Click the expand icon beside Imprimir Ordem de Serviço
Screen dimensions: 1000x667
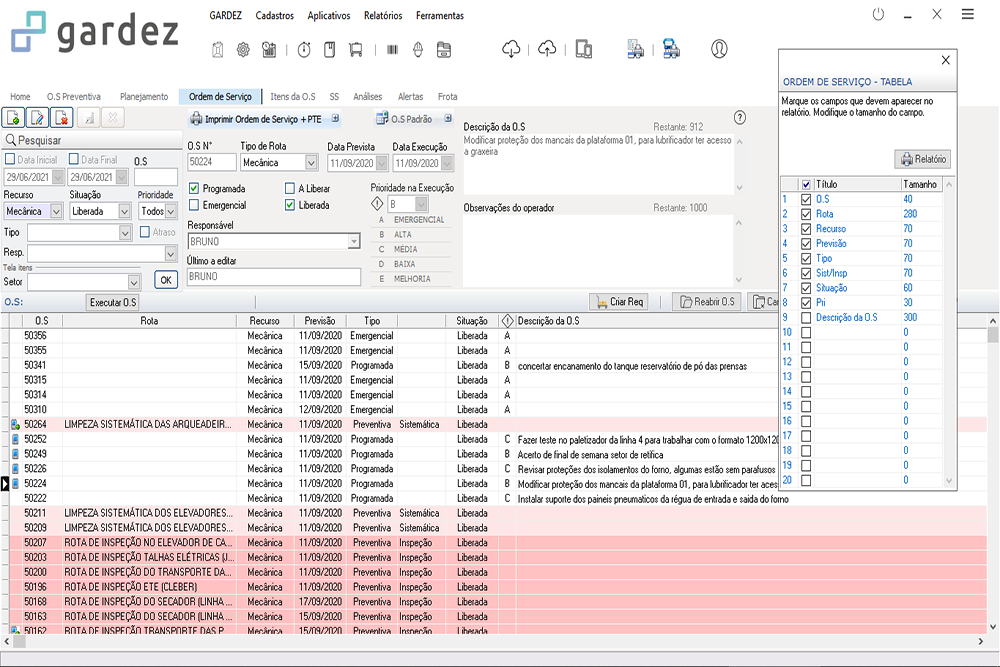[335, 119]
